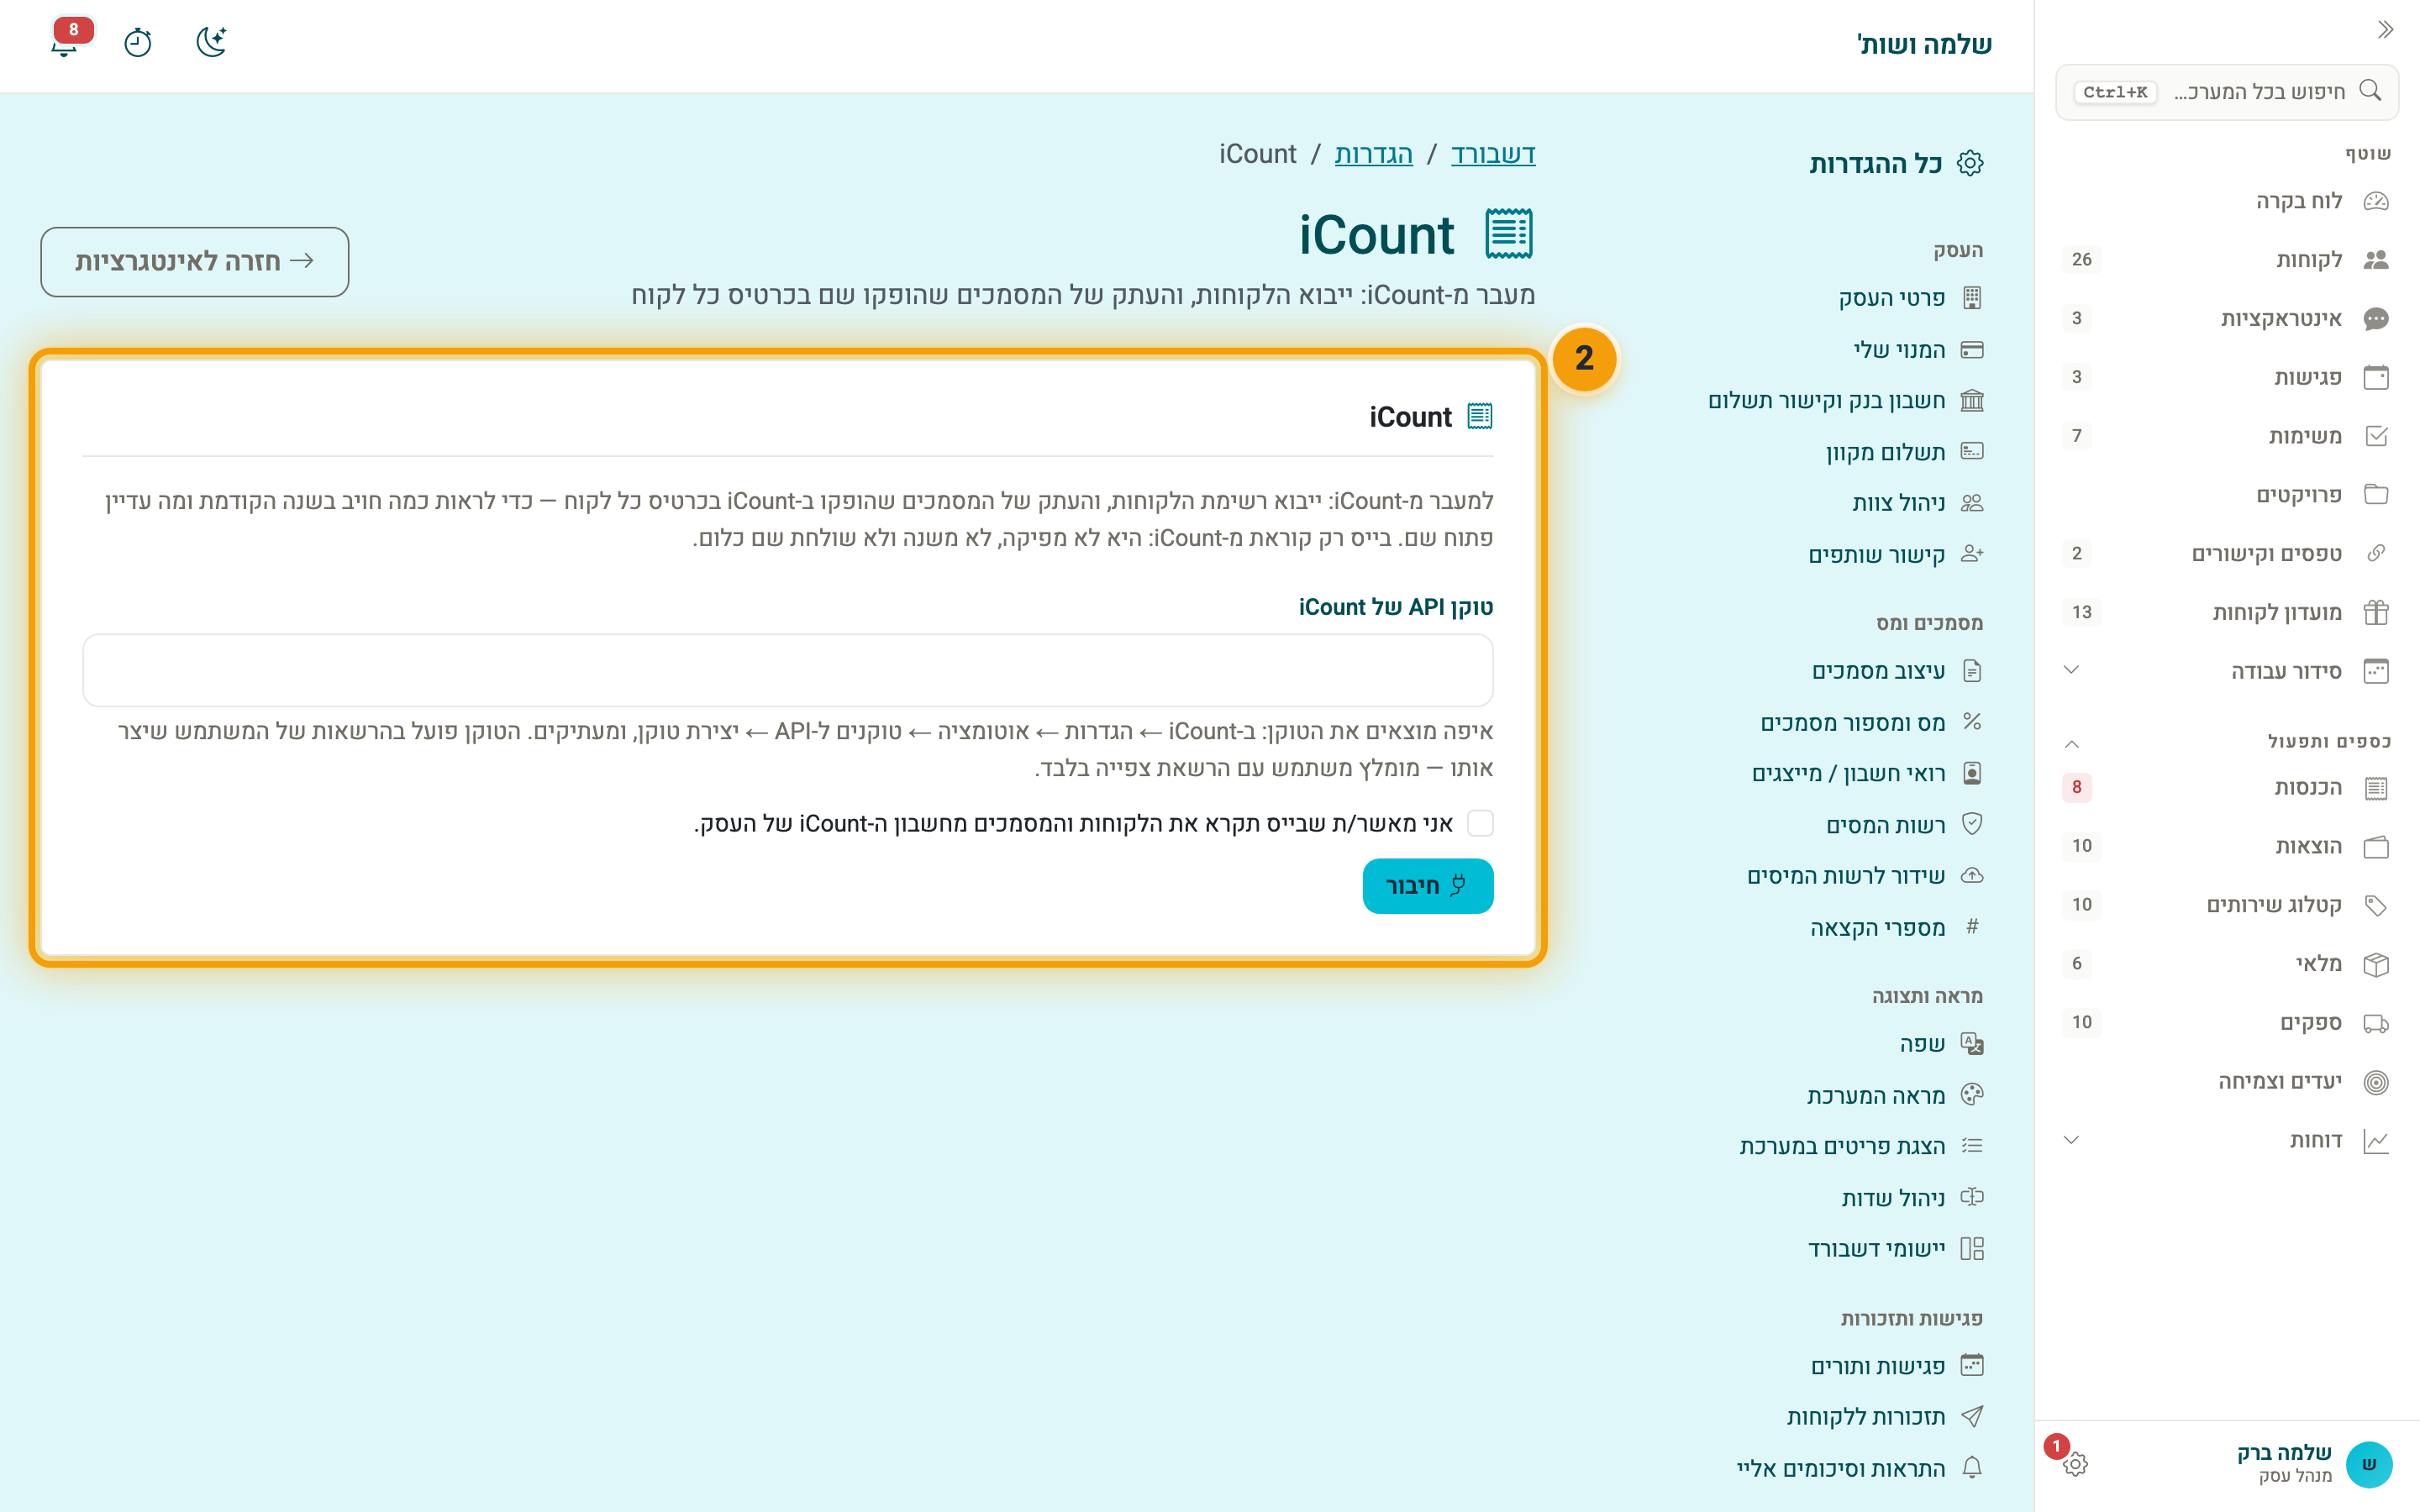
Task: Click חזרה לאינטגרציות button
Action: click(195, 262)
